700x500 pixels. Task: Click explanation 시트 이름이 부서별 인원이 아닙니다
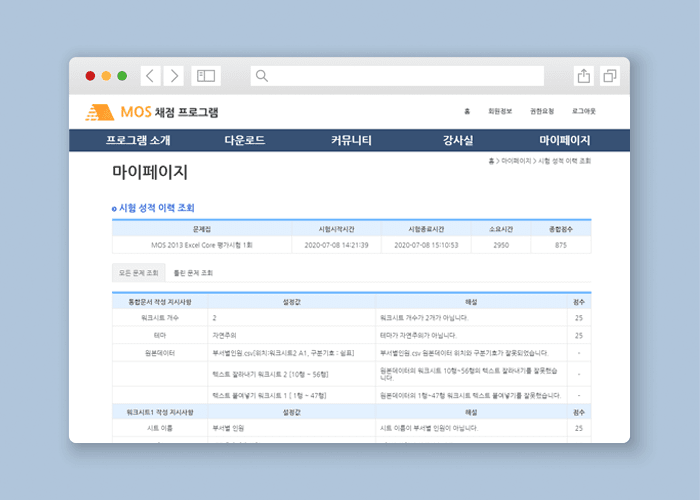click(429, 428)
